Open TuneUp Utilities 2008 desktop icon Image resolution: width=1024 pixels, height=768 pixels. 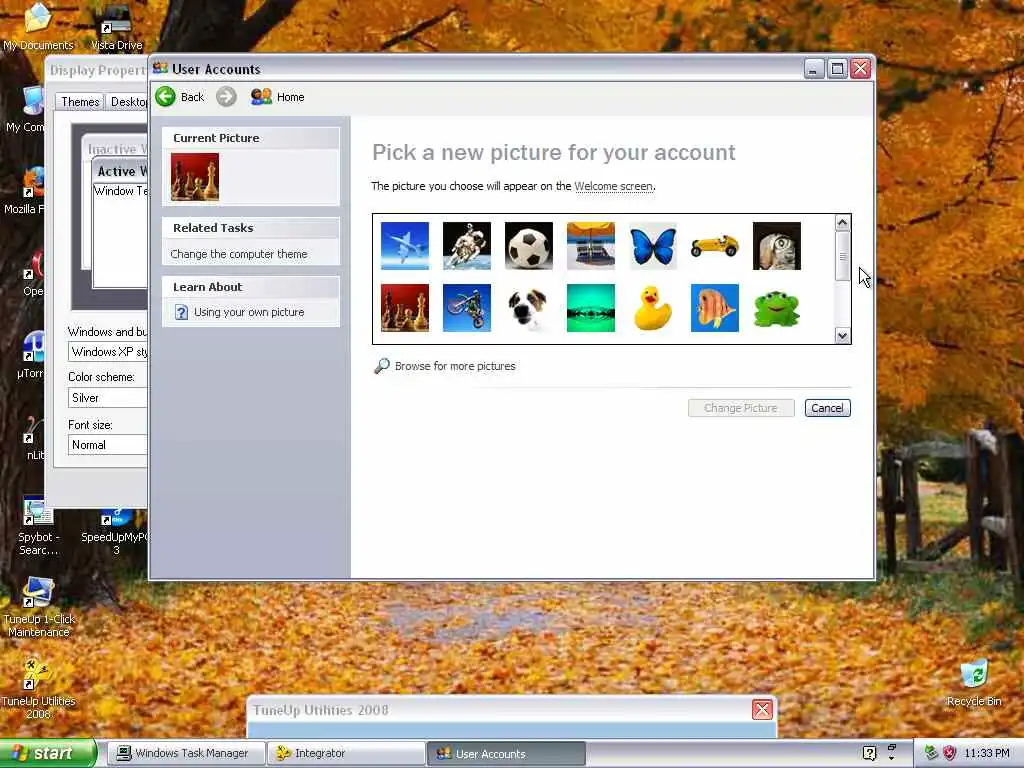pos(38,689)
